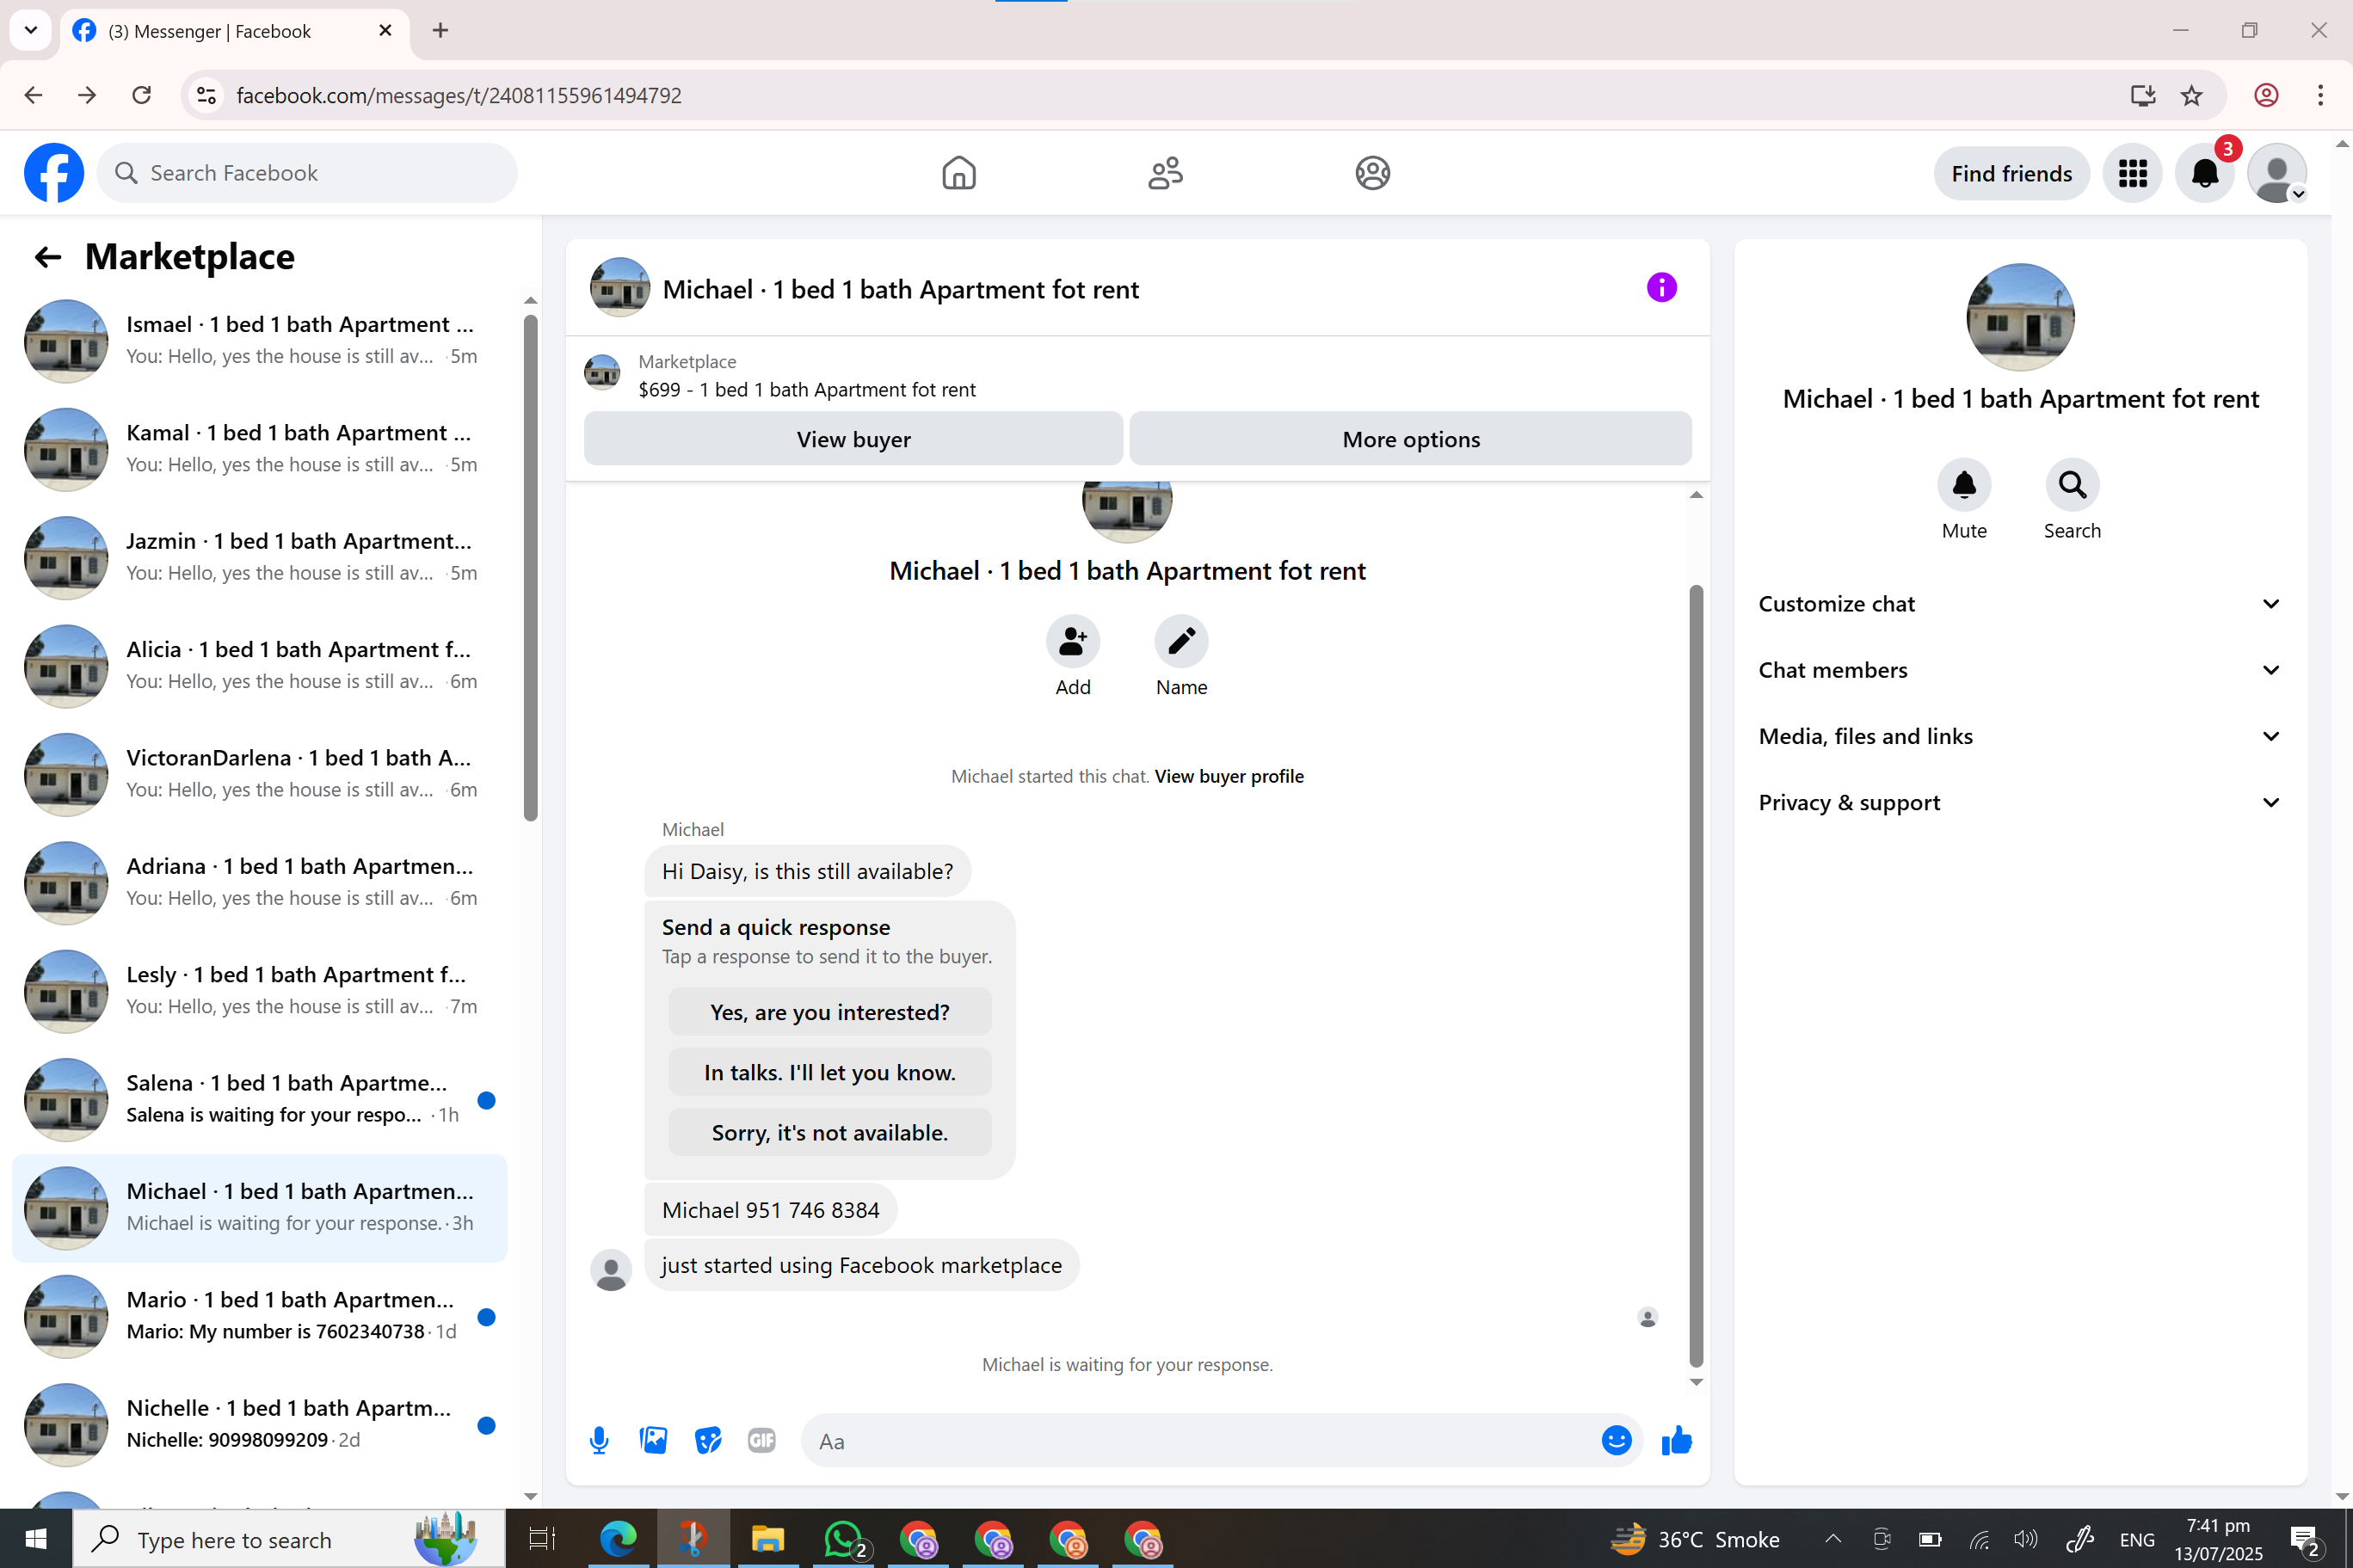Attach a photo using the image icon
The height and width of the screenshot is (1568, 2353).
pyautogui.click(x=653, y=1440)
